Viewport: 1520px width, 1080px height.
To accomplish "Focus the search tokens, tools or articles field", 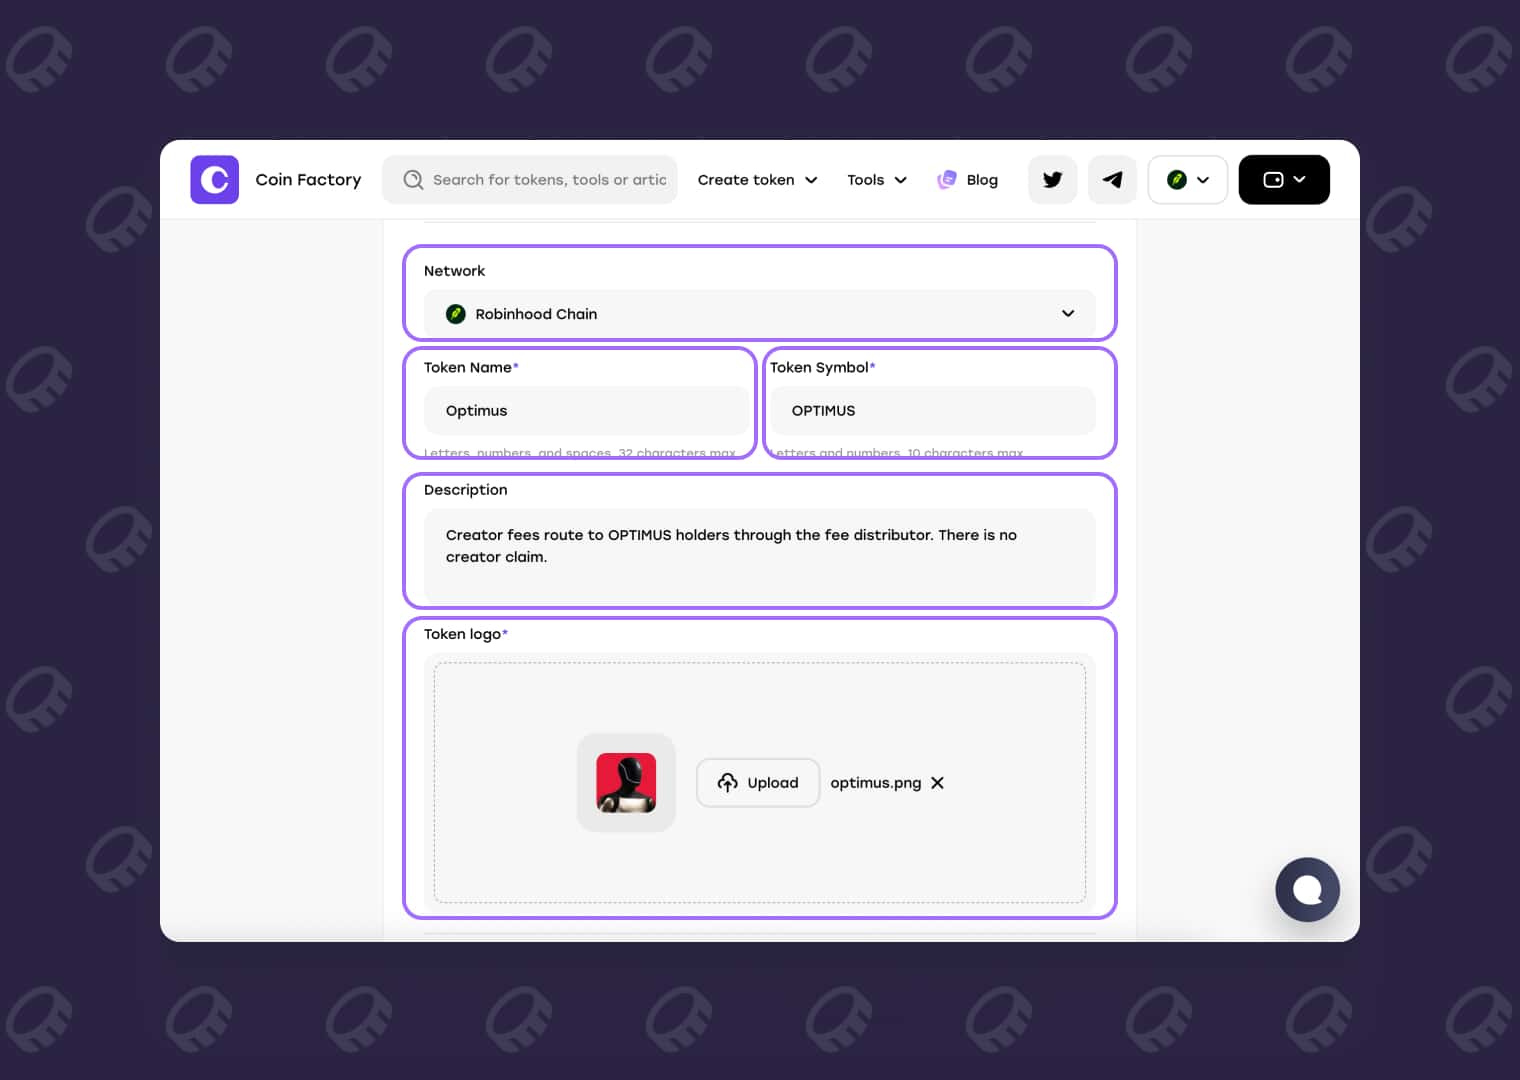I will click(x=530, y=180).
